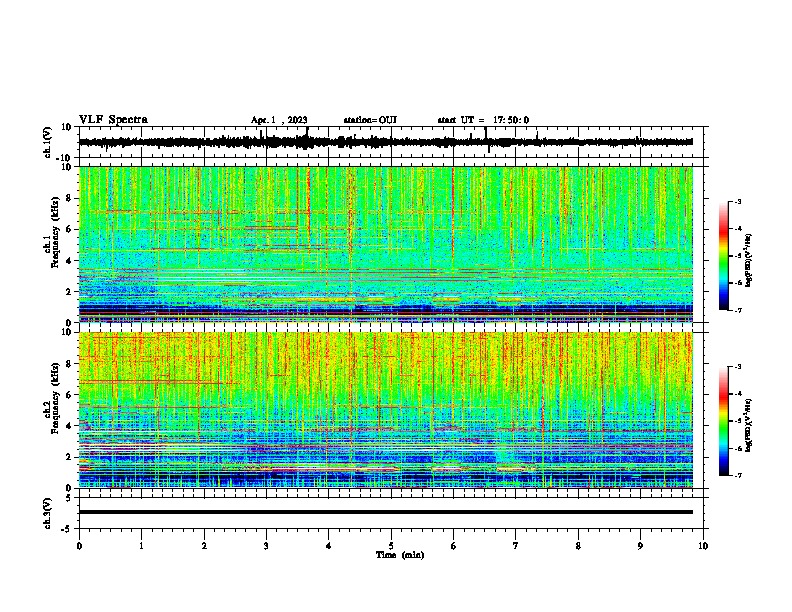Click the 8 kHz tick on ch.2 frequency axis
792x612 pixels.
coord(69,364)
